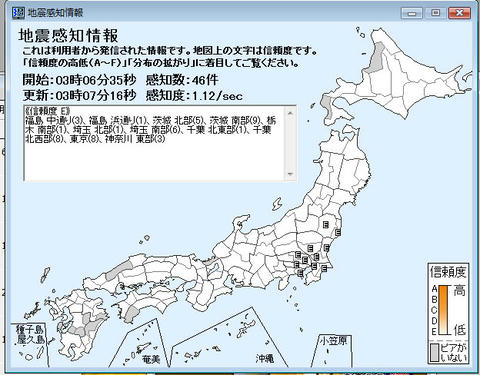The height and width of the screenshot is (375, 480).
Task: Click '東京(8)' entry in the list
Action: pos(85,139)
